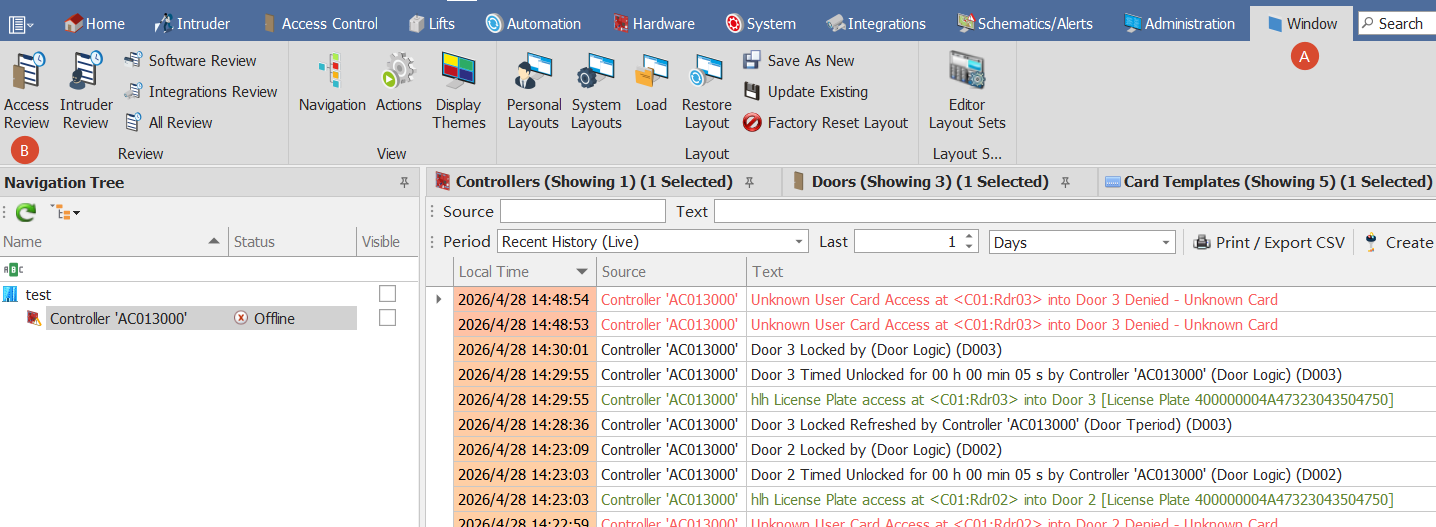1436x527 pixels.
Task: Toggle Visible checkbox for Controller 'AC013000'
Action: coord(387,318)
